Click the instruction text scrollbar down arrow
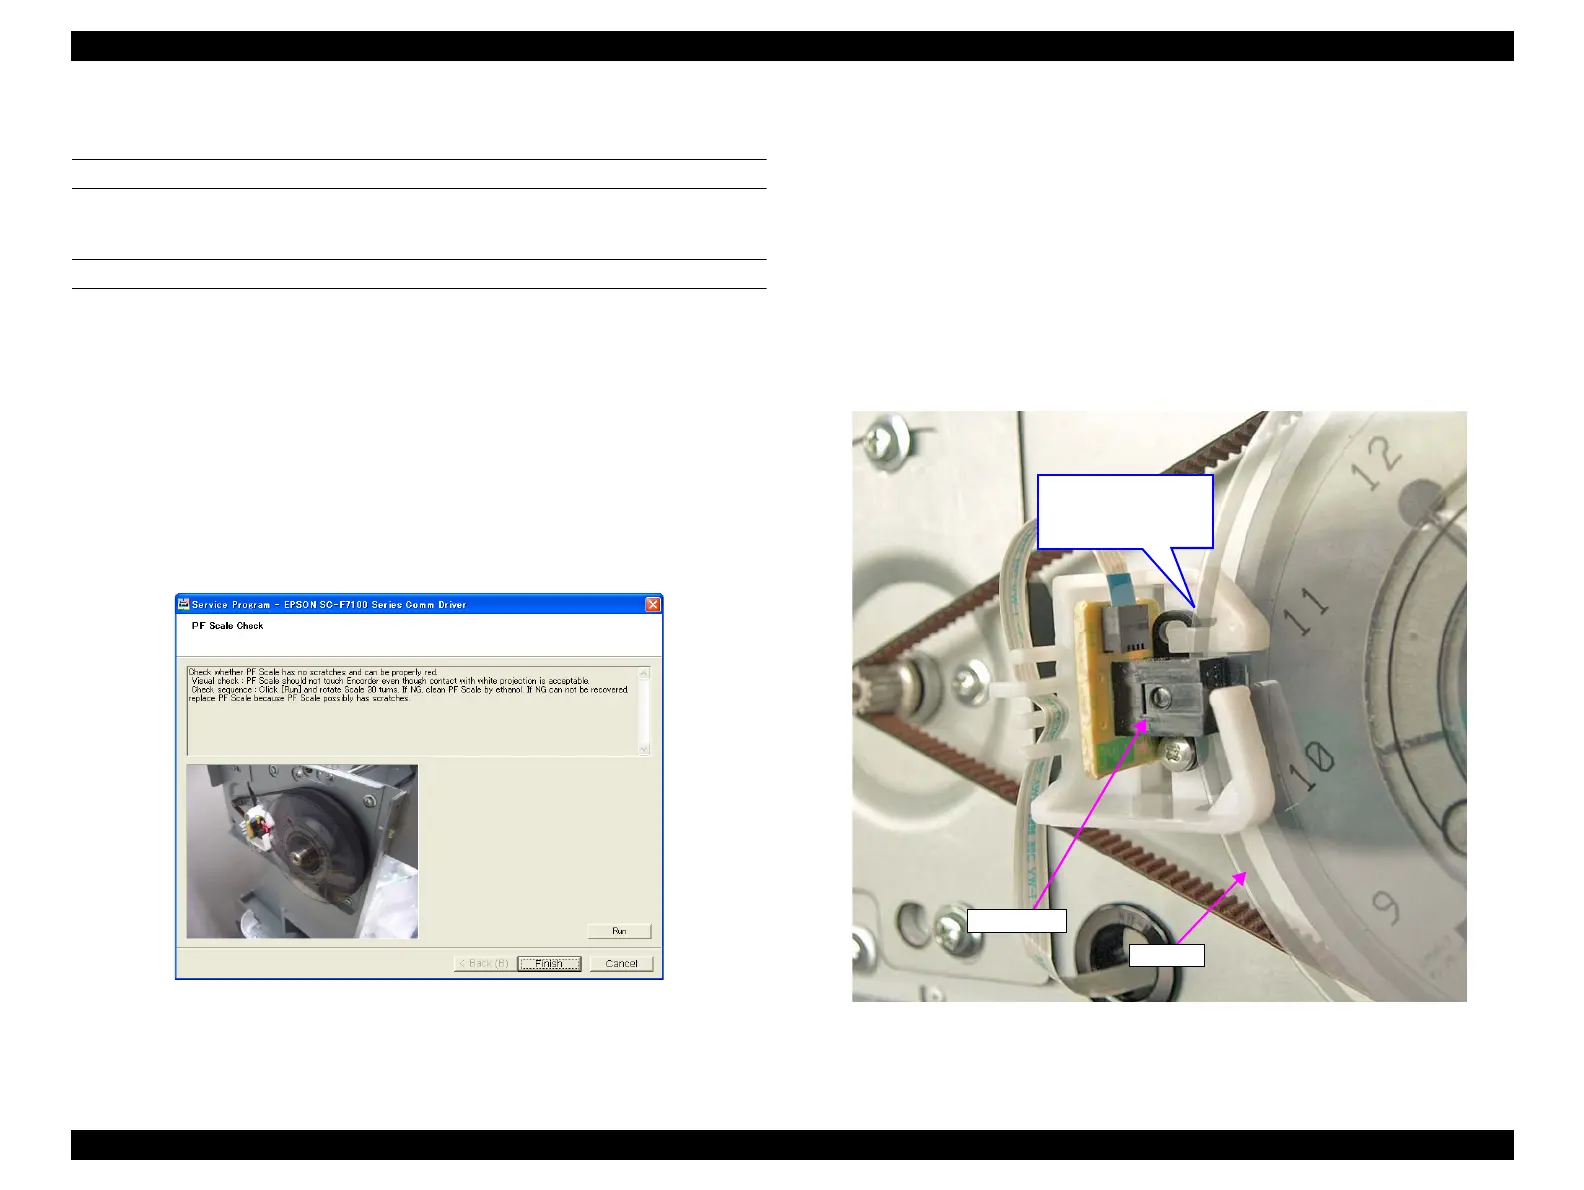This screenshot has width=1584, height=1190. coord(643,749)
